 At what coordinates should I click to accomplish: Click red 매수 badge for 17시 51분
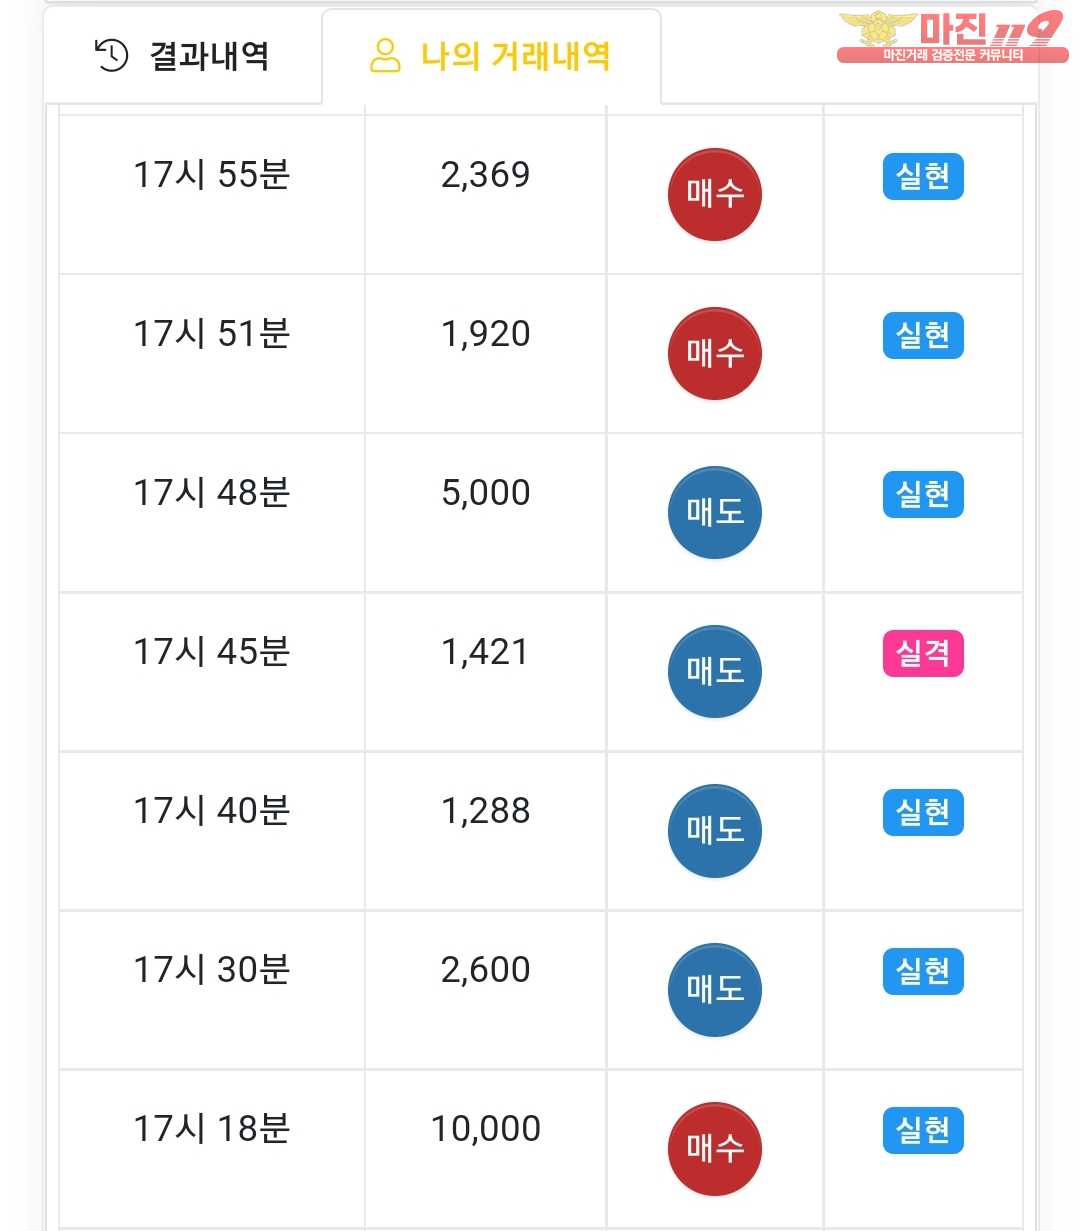714,353
